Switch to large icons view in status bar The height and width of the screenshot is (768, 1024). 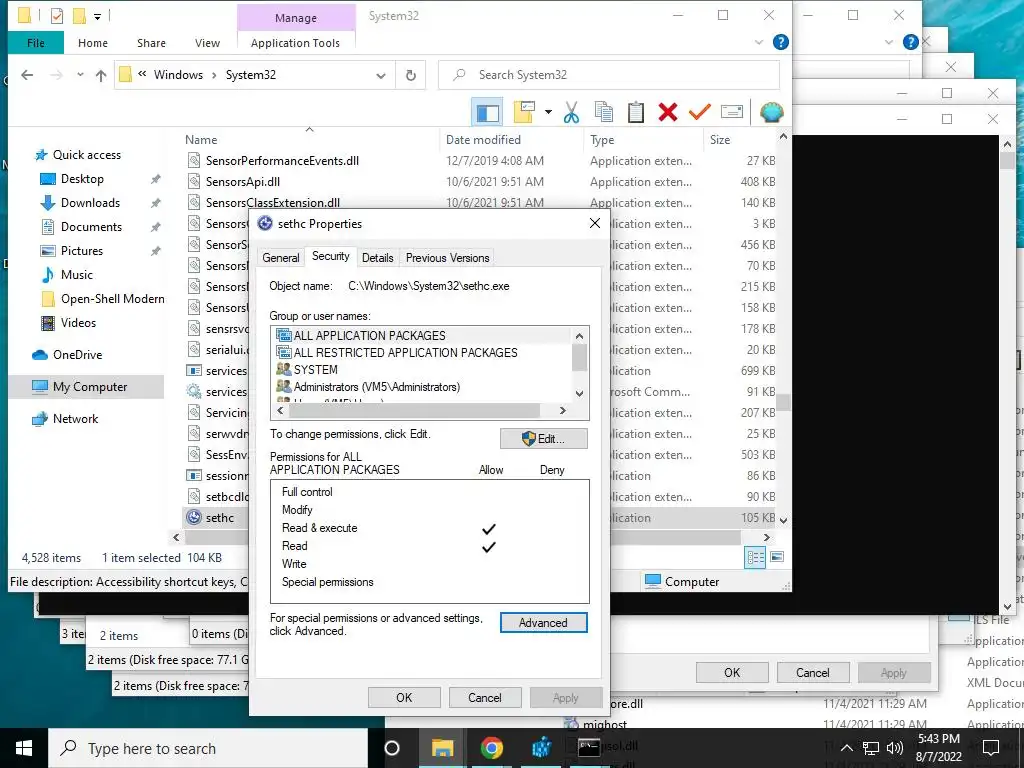[x=776, y=557]
